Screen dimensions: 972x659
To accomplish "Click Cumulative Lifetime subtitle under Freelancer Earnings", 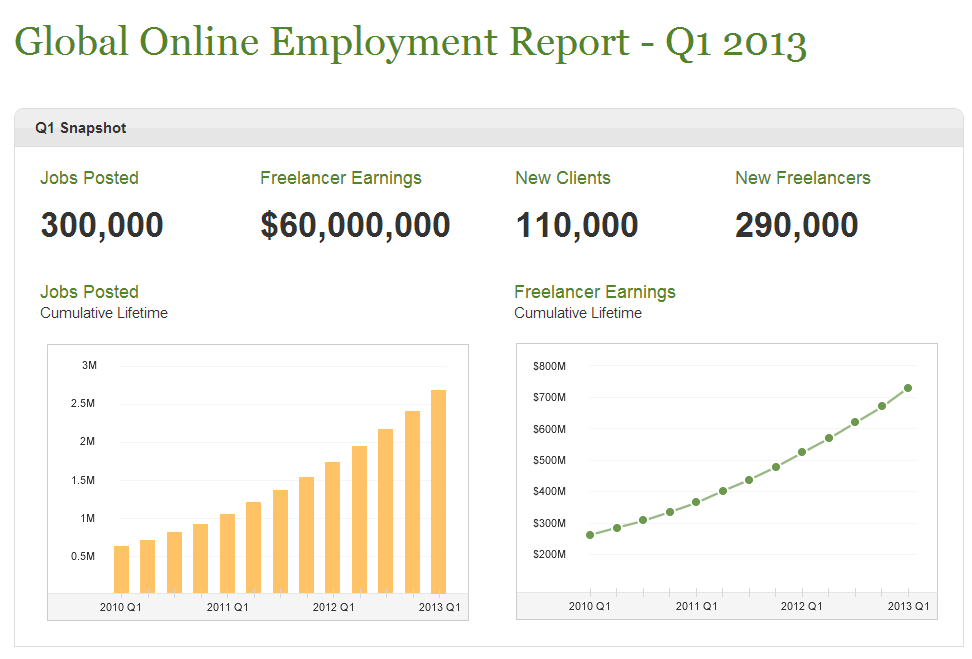I will [578, 313].
